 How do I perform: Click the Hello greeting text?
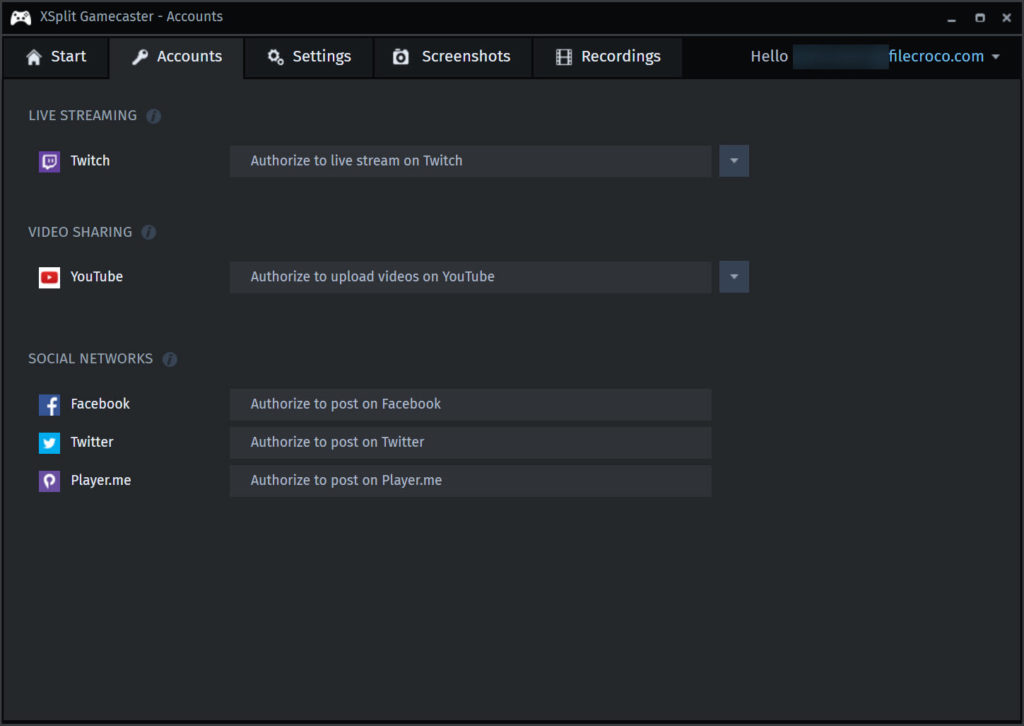(x=769, y=57)
